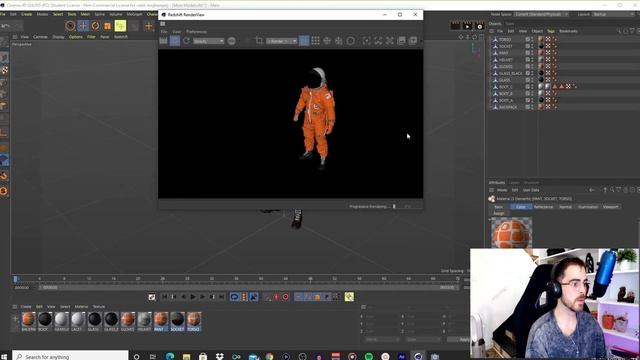The height and width of the screenshot is (360, 640).
Task: Click the grey round icon after Beauty dropdown
Action: click(231, 41)
